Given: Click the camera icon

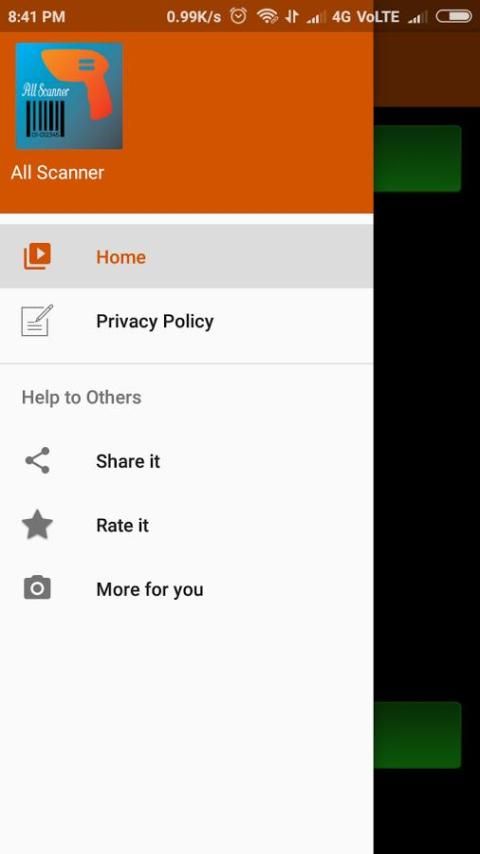Looking at the screenshot, I should tap(37, 588).
